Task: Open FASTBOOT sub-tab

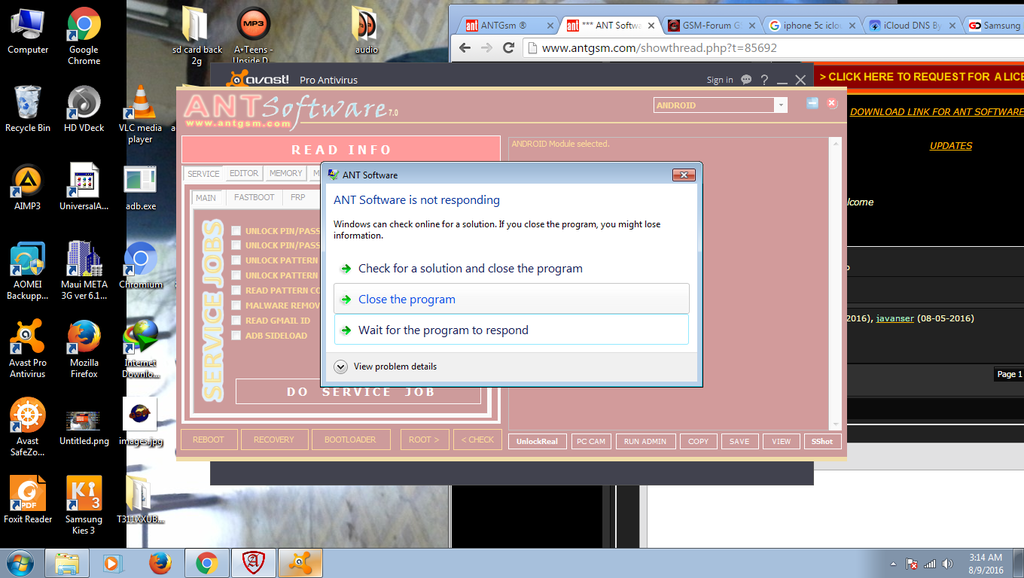Action: point(254,197)
